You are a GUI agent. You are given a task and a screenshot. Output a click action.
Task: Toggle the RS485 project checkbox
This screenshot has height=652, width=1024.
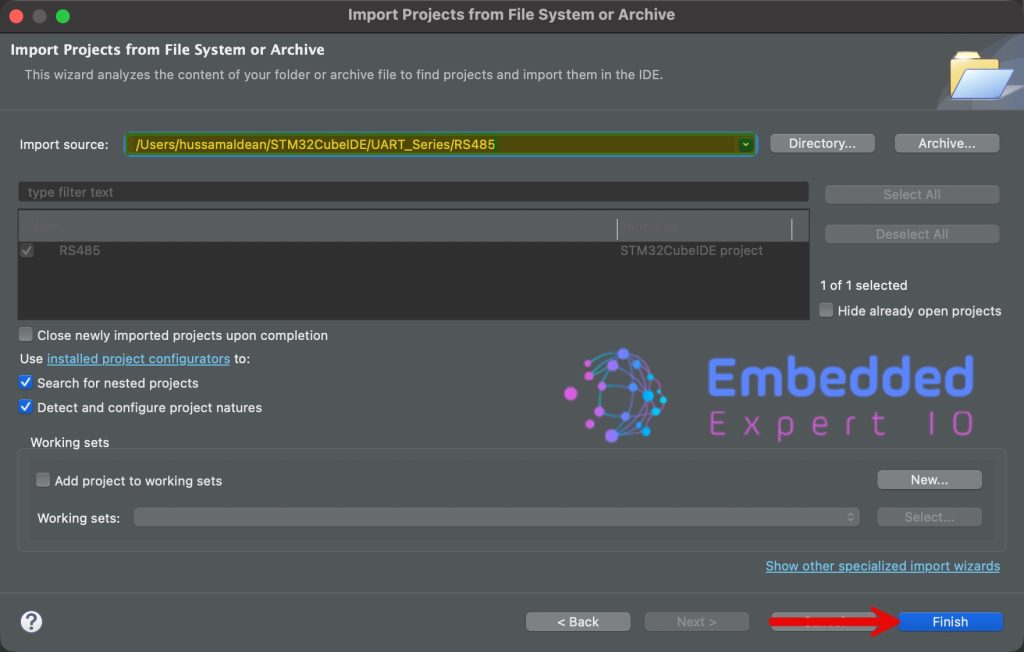coord(27,251)
